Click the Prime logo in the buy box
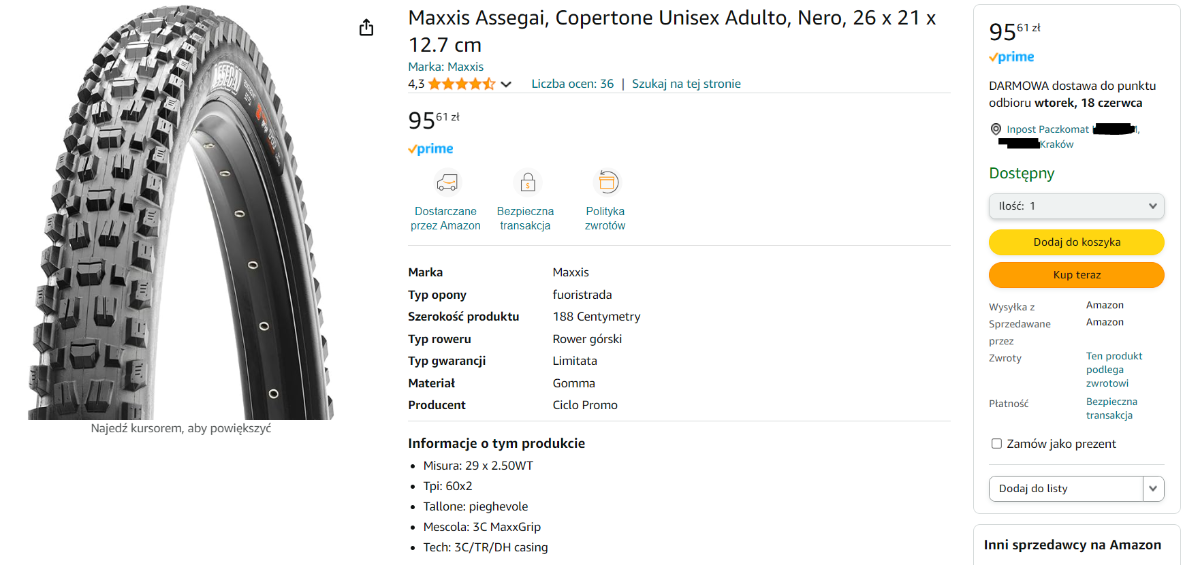The height and width of the screenshot is (565, 1200). (x=1012, y=57)
